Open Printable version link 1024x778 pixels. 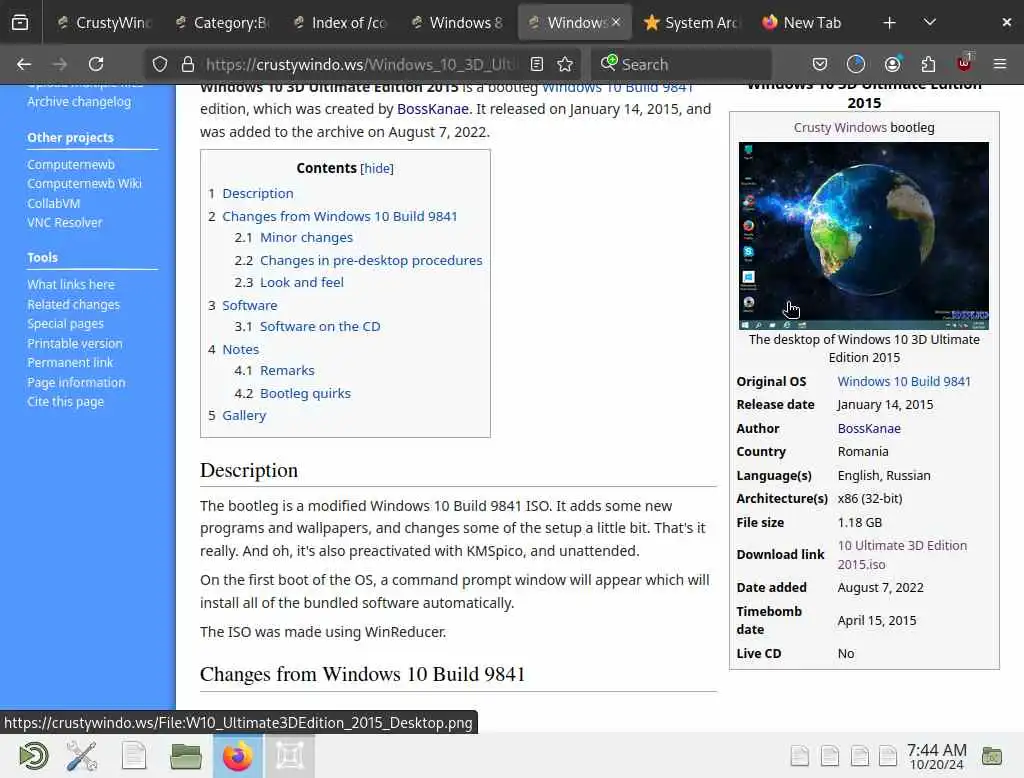pos(74,344)
